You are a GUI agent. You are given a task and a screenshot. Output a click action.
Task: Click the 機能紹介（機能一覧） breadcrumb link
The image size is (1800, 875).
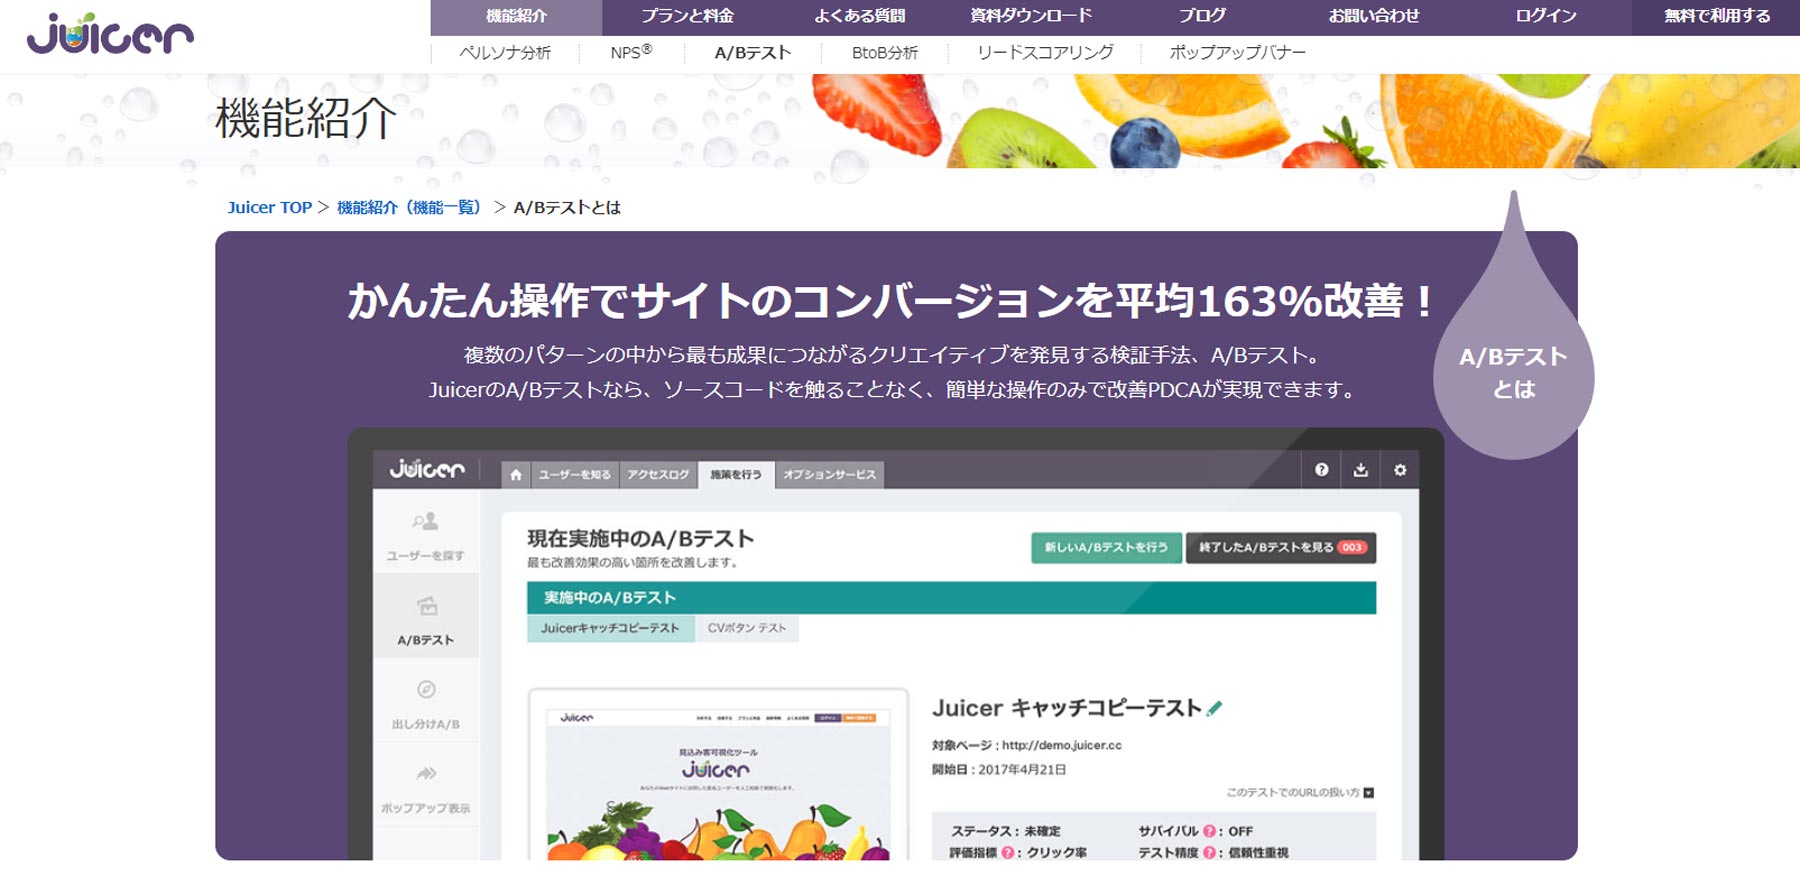(410, 208)
